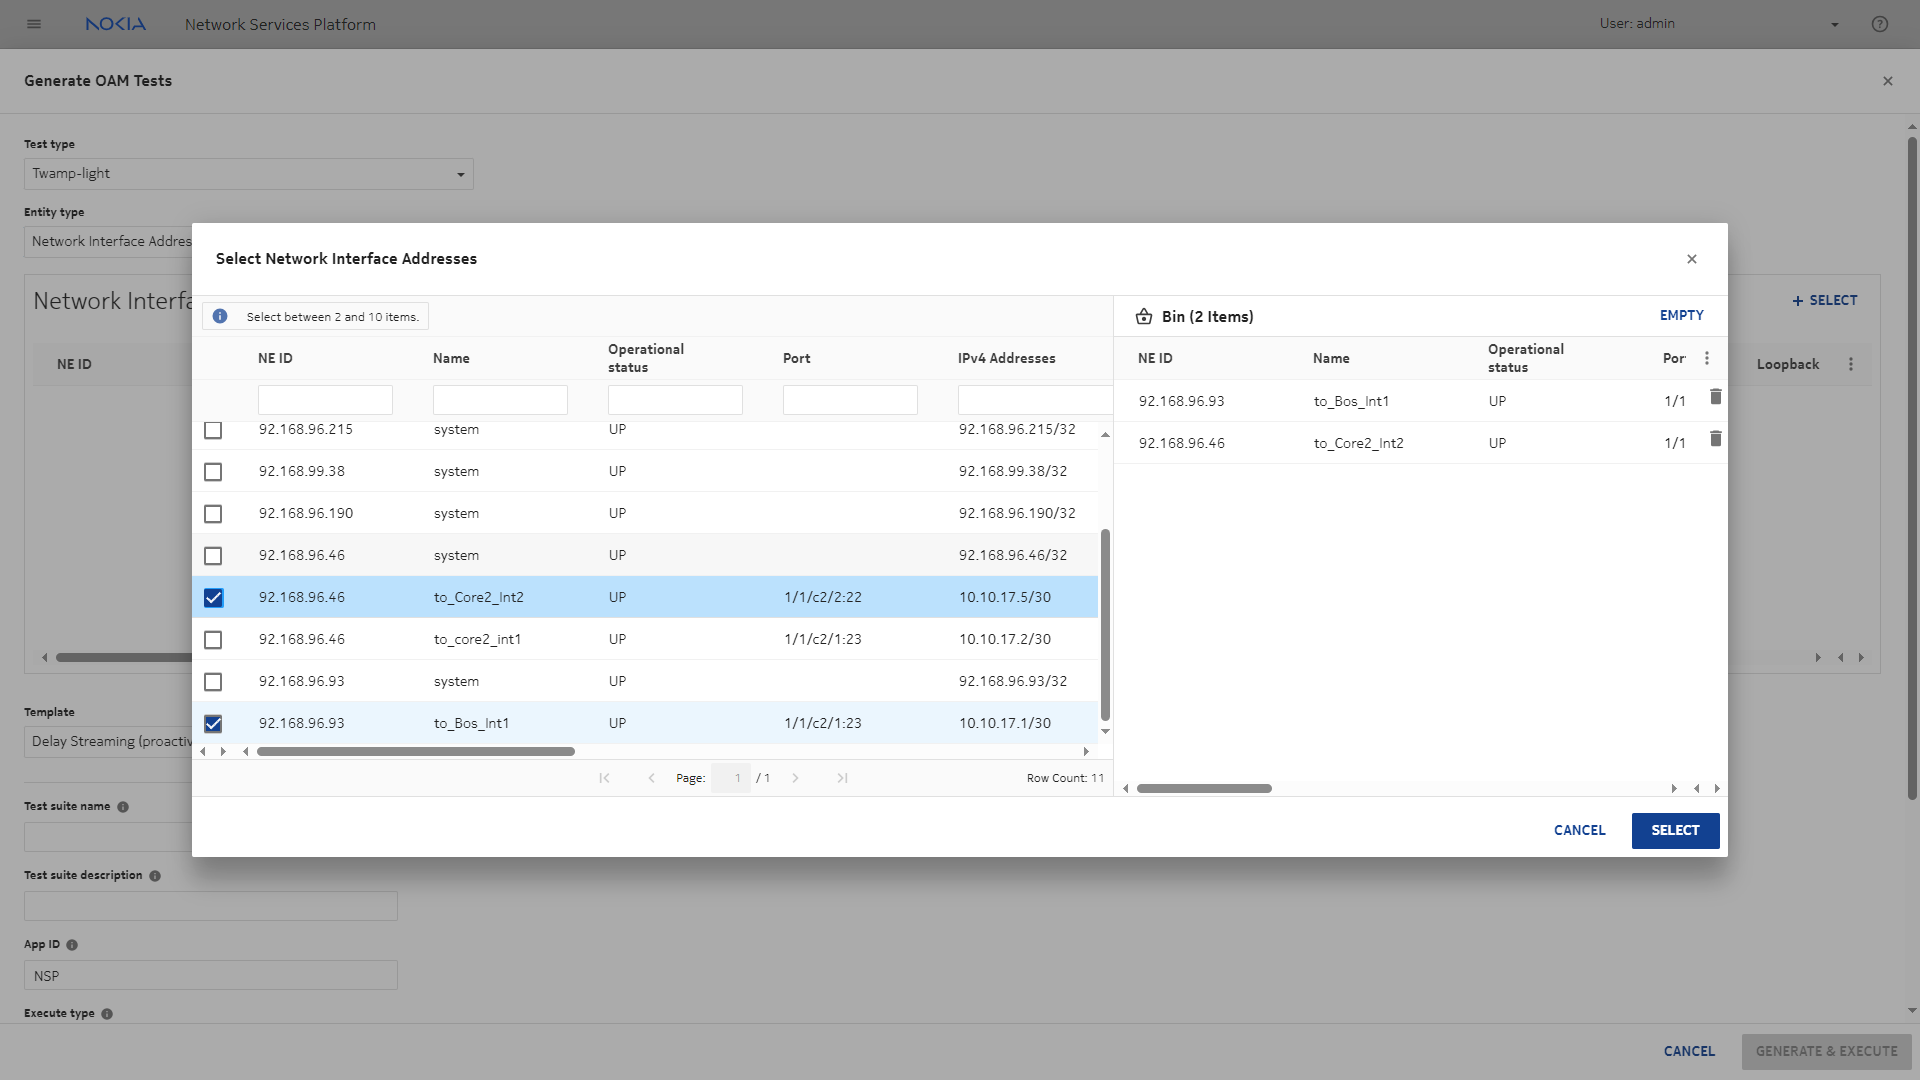Check the 92.168.99.38 system row
Screen dimensions: 1920x1080
(213, 472)
